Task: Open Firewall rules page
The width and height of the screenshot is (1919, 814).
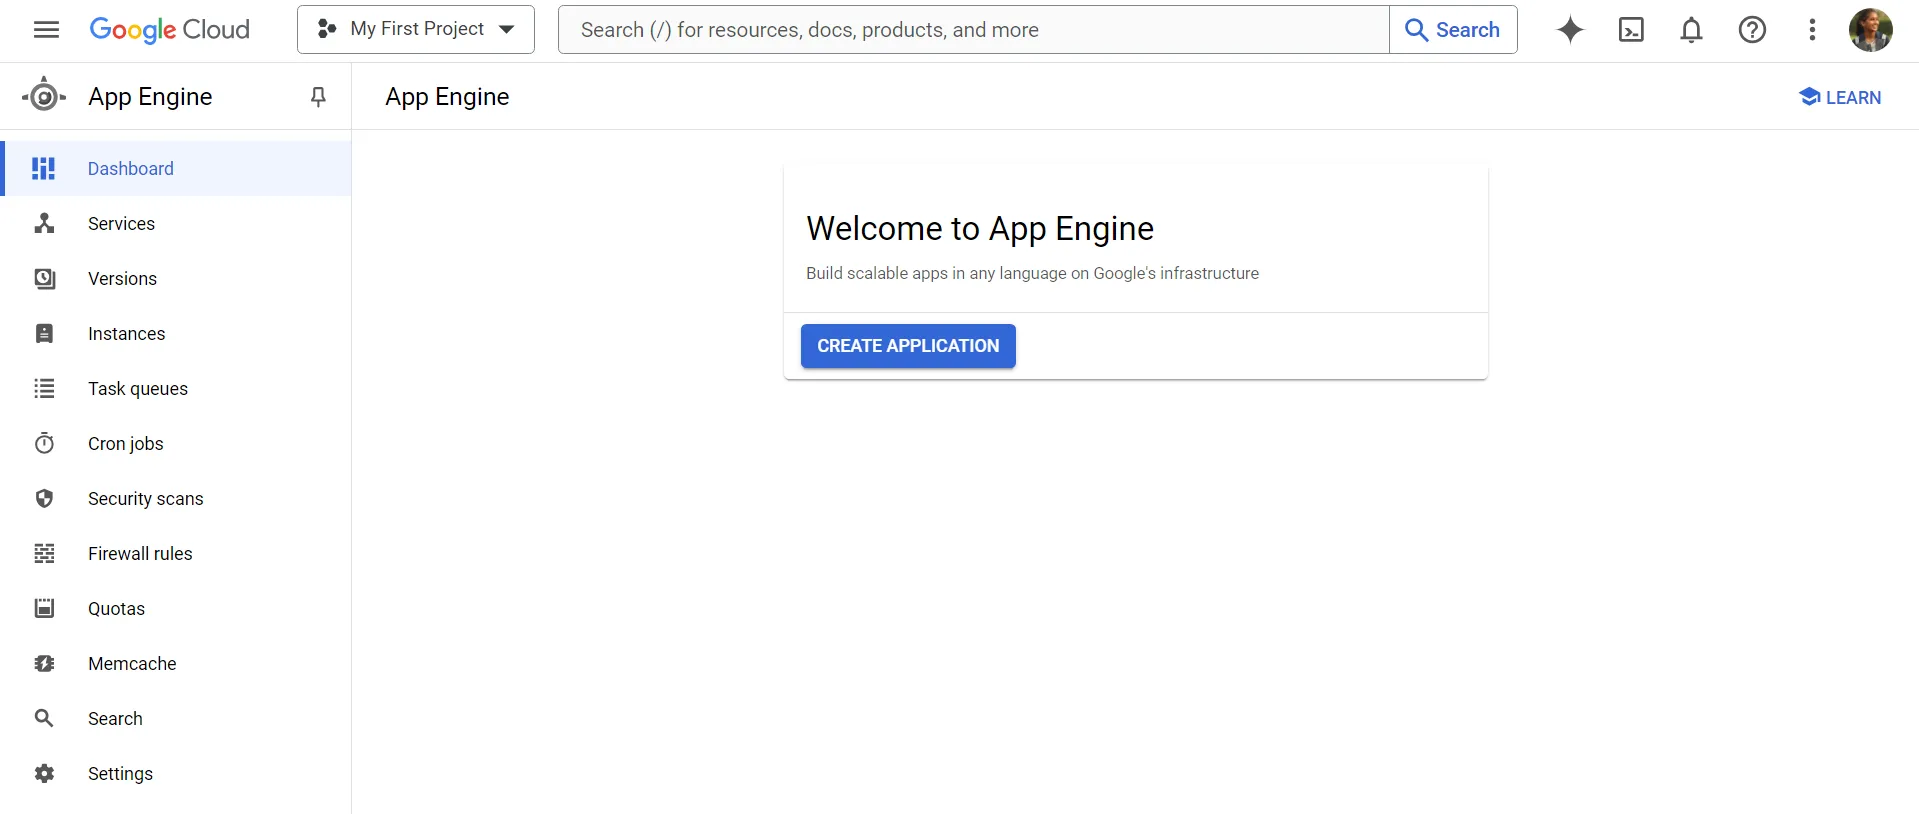Action: click(140, 554)
